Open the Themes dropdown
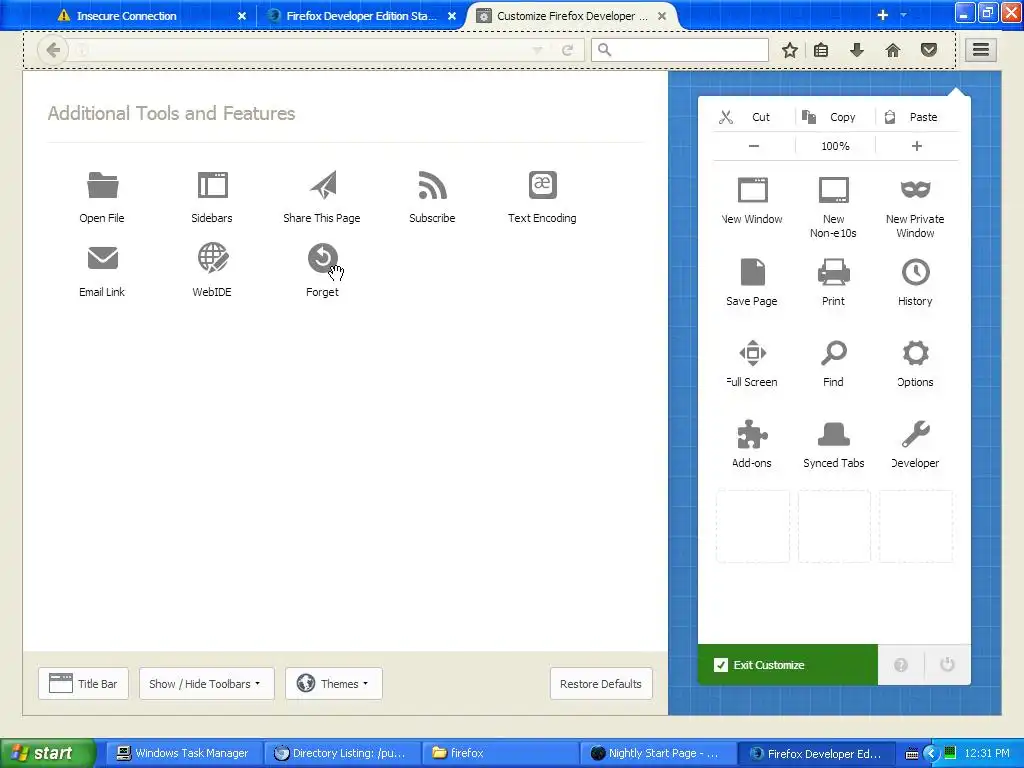This screenshot has height=768, width=1024. pos(334,684)
